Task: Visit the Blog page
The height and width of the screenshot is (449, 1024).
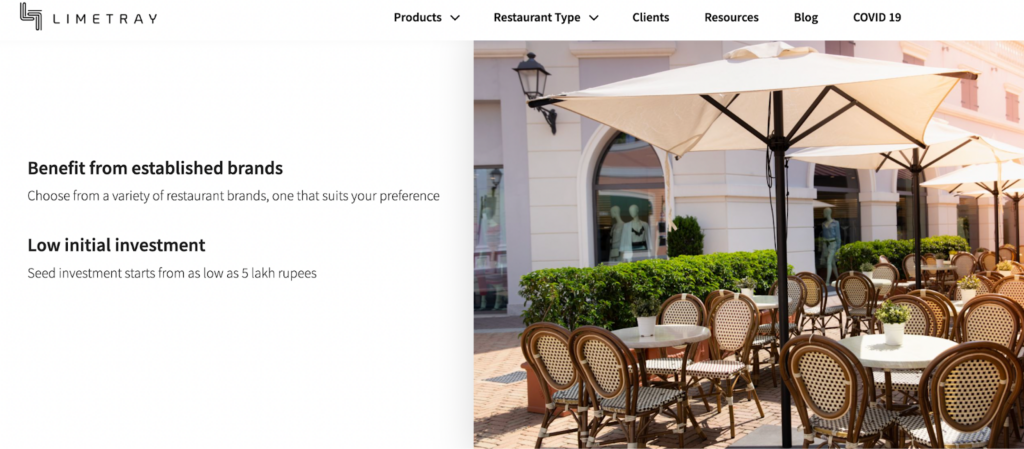Action: (806, 18)
